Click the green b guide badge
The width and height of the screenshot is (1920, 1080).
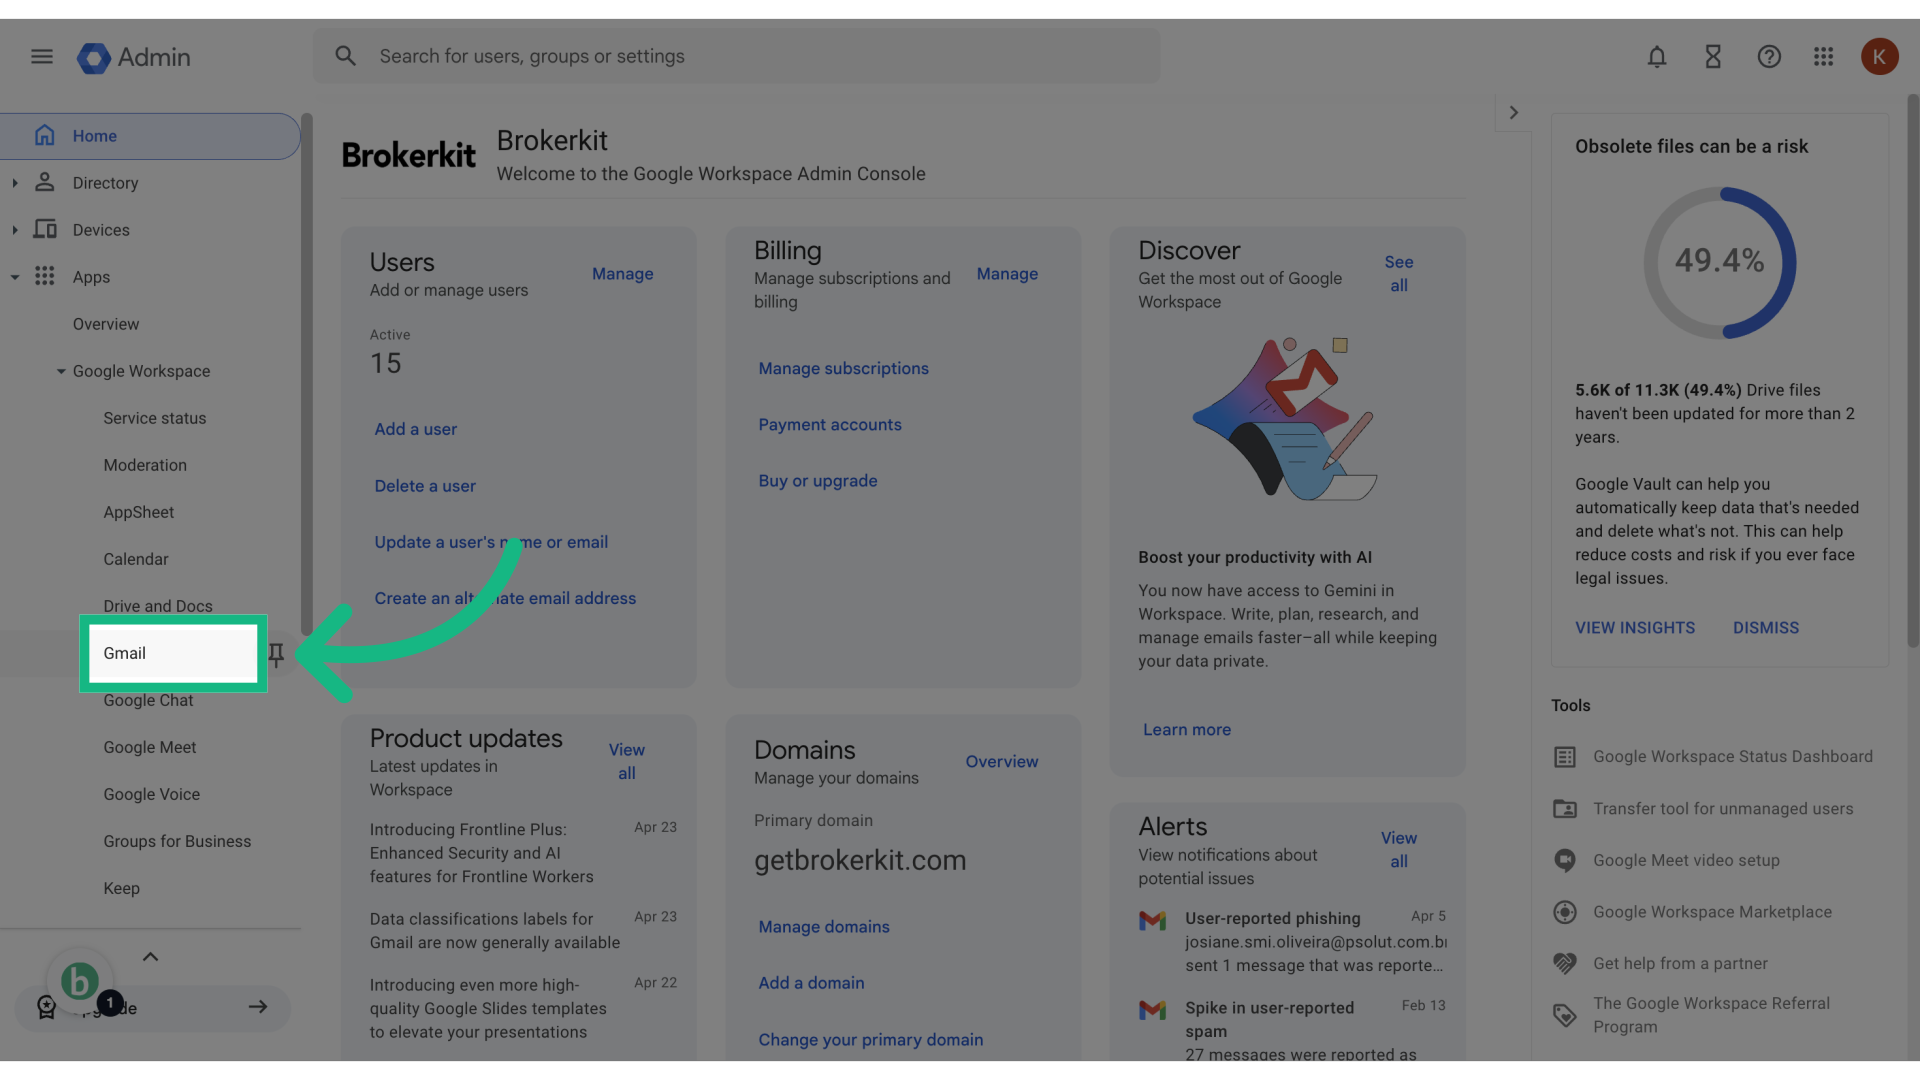(80, 981)
